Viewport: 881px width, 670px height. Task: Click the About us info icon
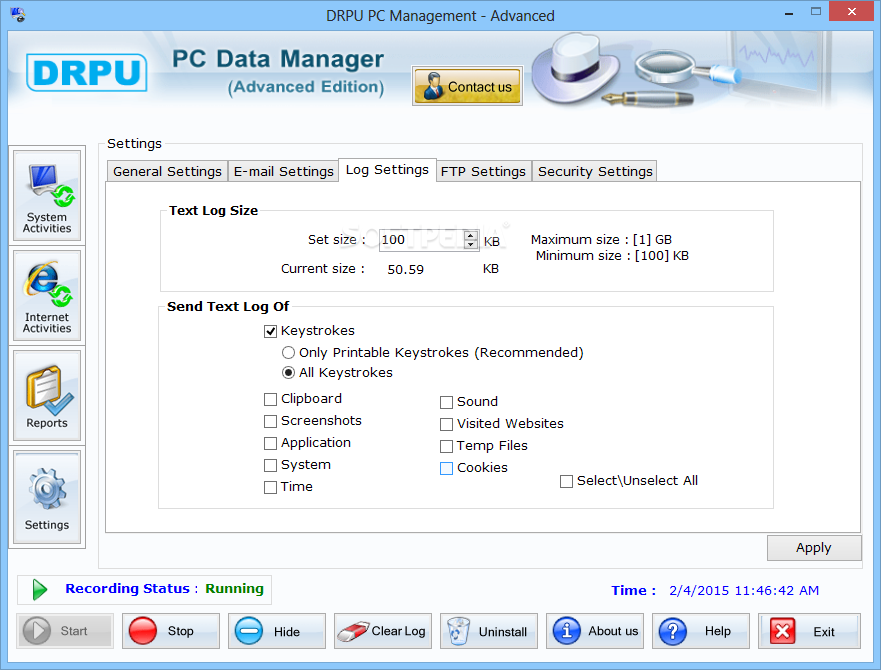[x=566, y=631]
